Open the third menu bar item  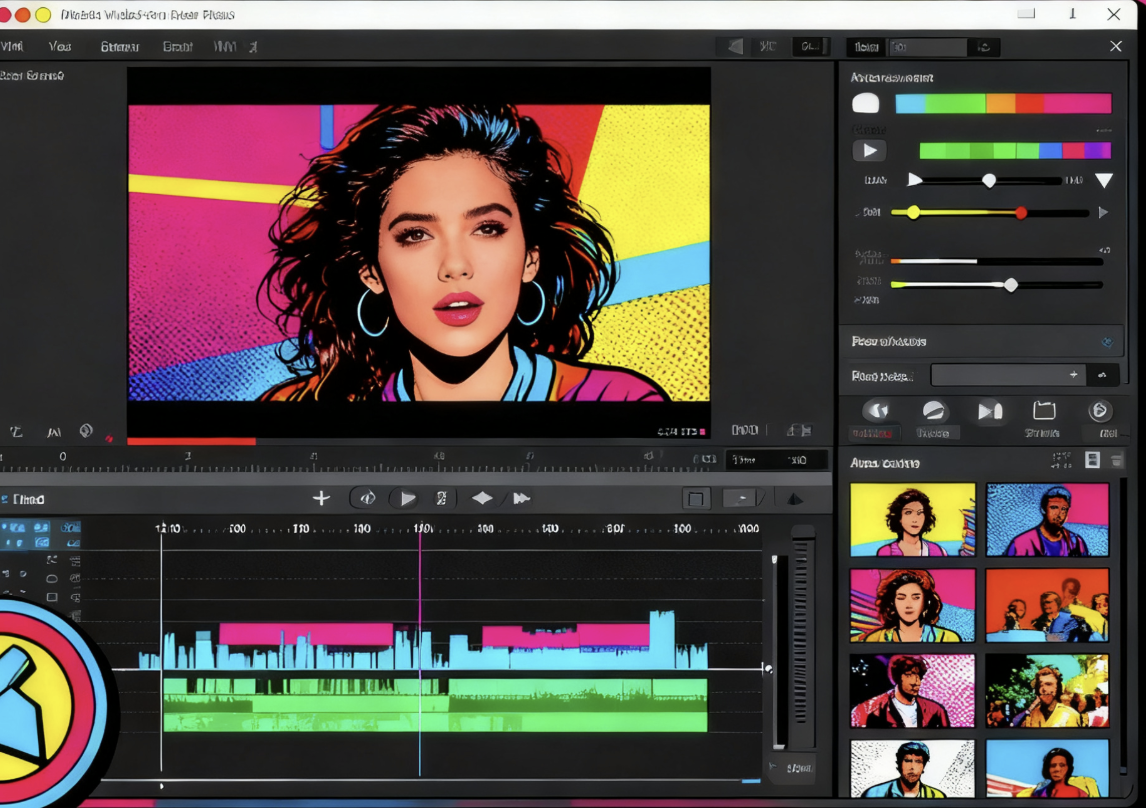point(119,47)
